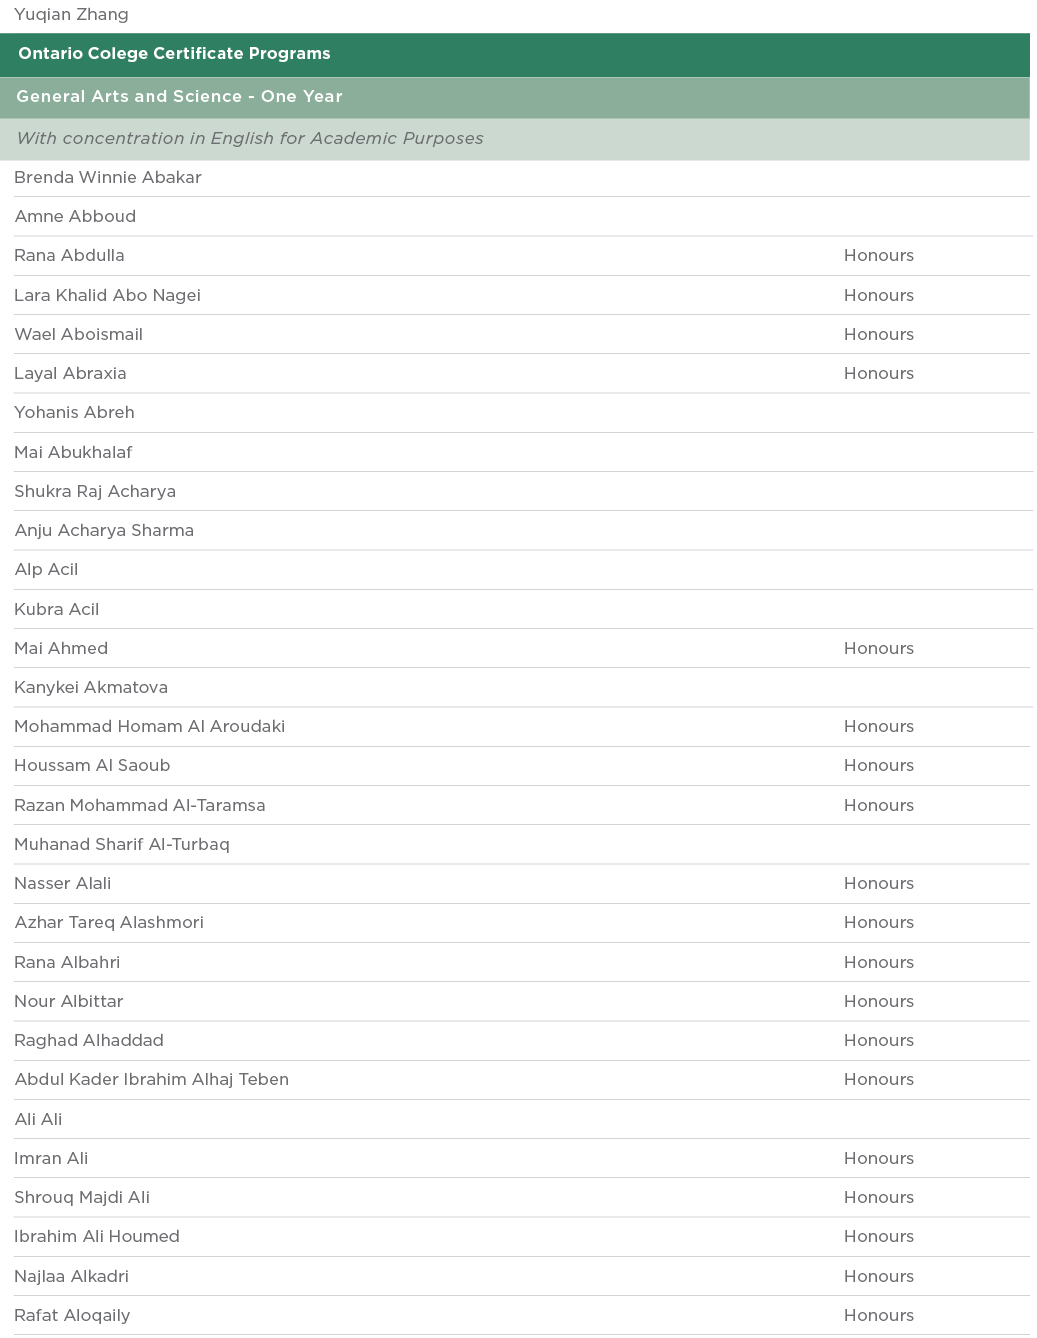Click the Honours label beside Rana Abdulla
Screen dimensions: 1037x1338
click(878, 256)
